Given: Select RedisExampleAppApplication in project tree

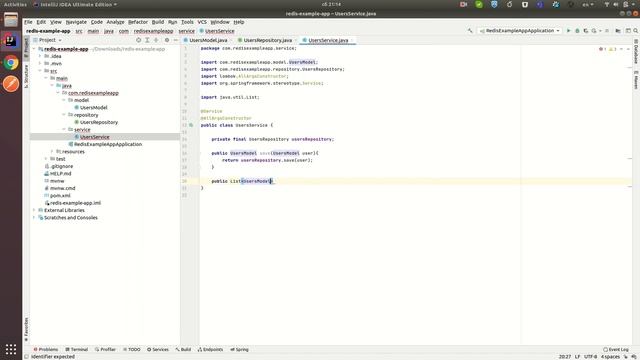Looking at the screenshot, I should point(108,144).
